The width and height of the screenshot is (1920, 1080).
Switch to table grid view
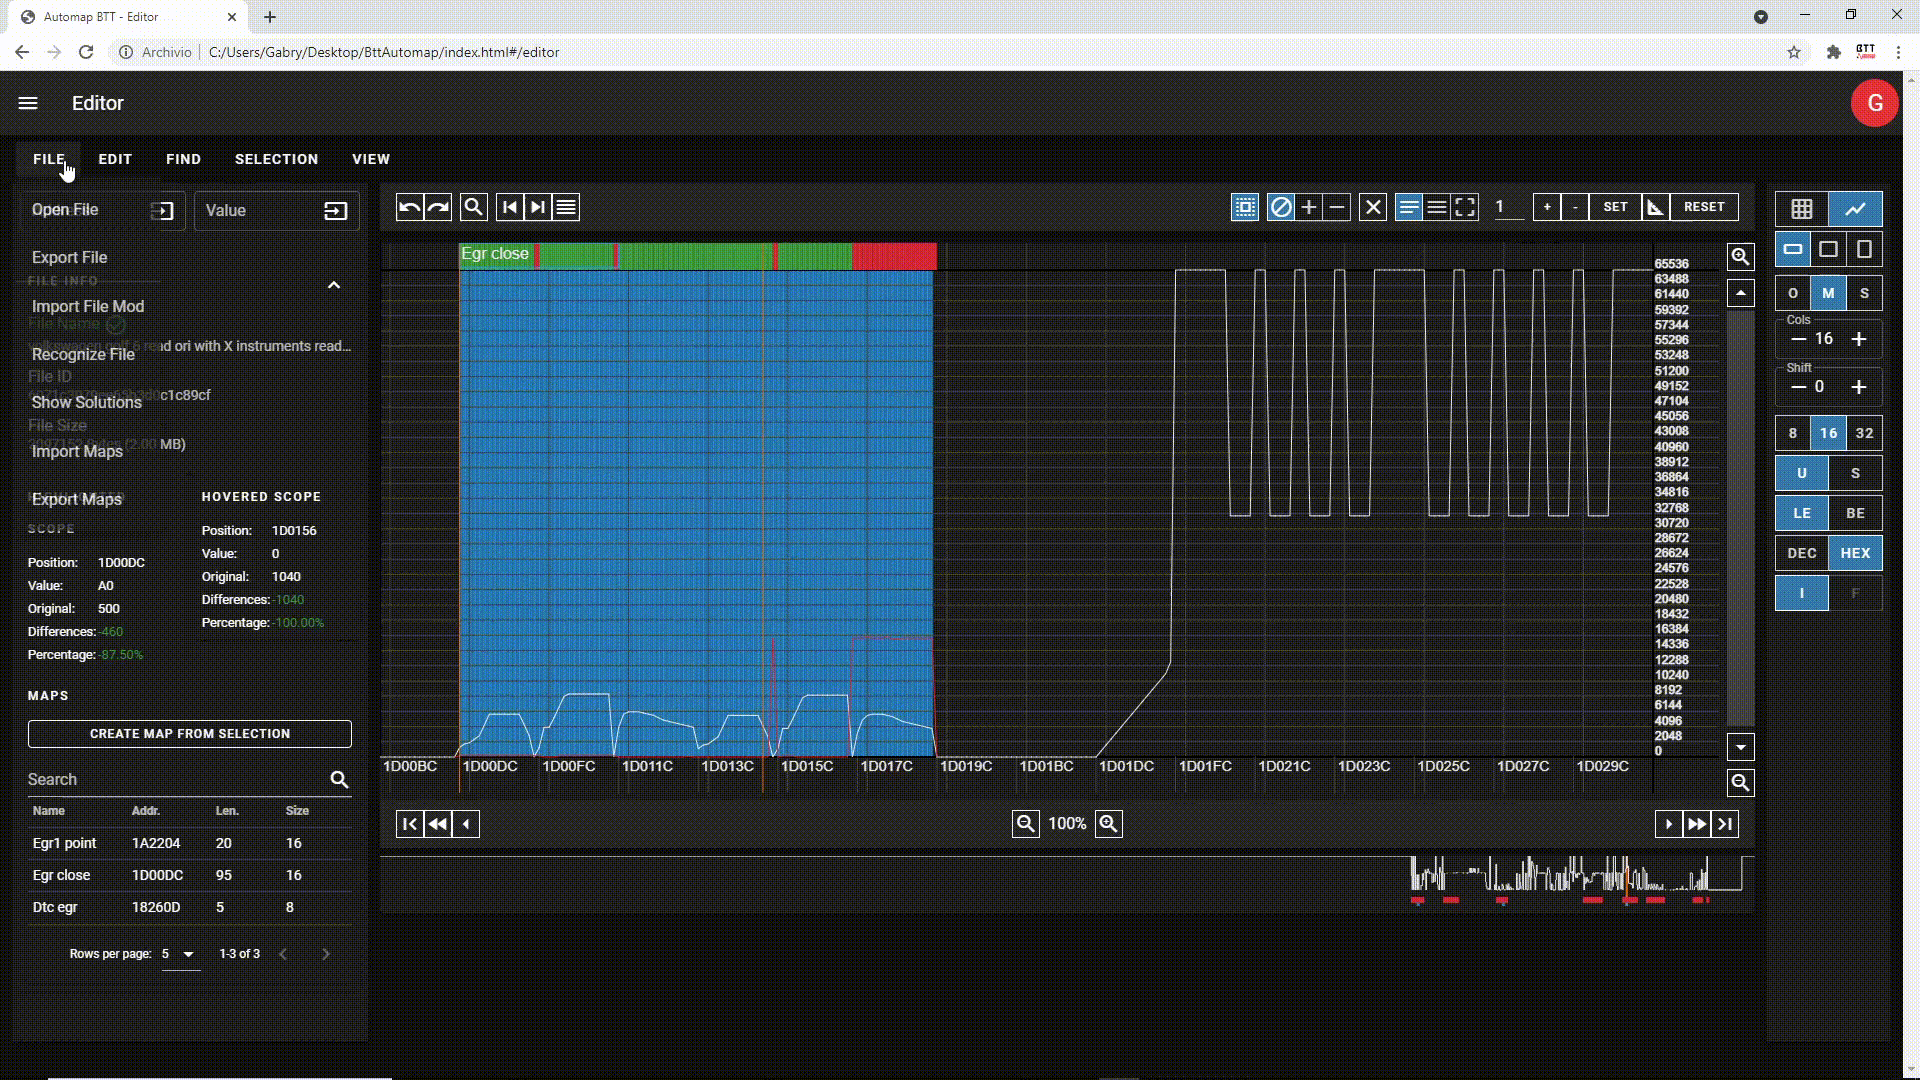tap(1802, 209)
